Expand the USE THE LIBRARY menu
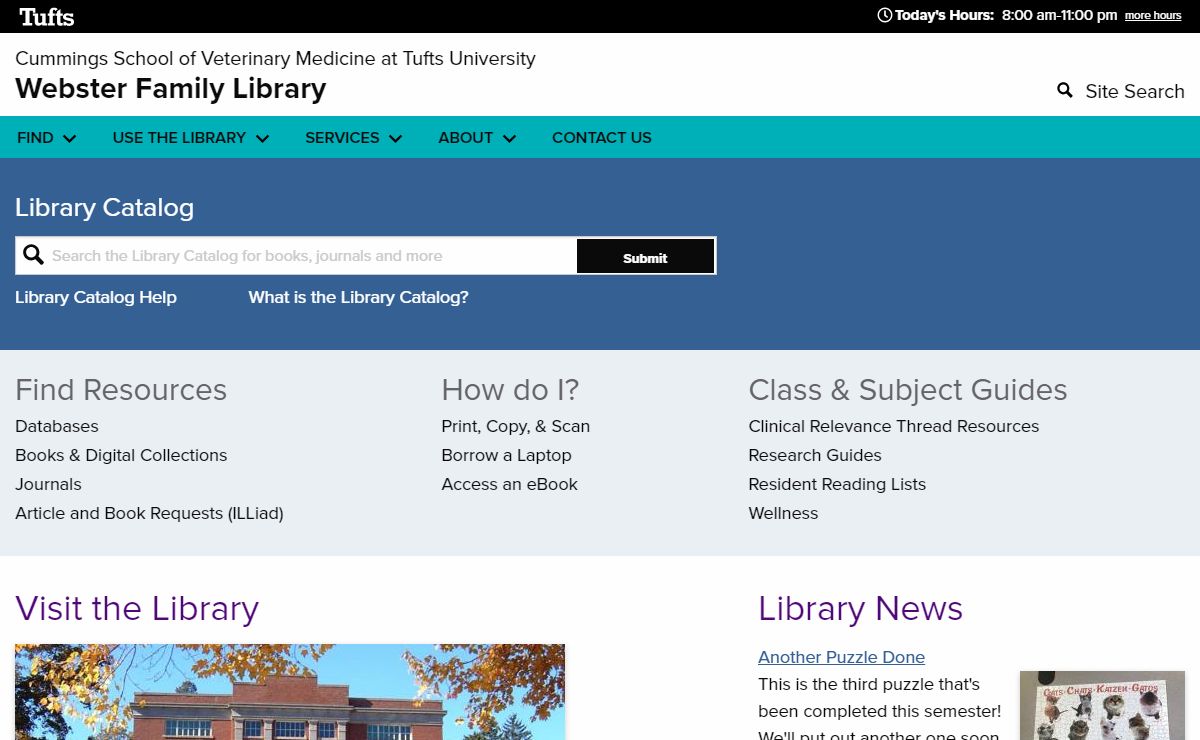The image size is (1200, 740). click(191, 138)
